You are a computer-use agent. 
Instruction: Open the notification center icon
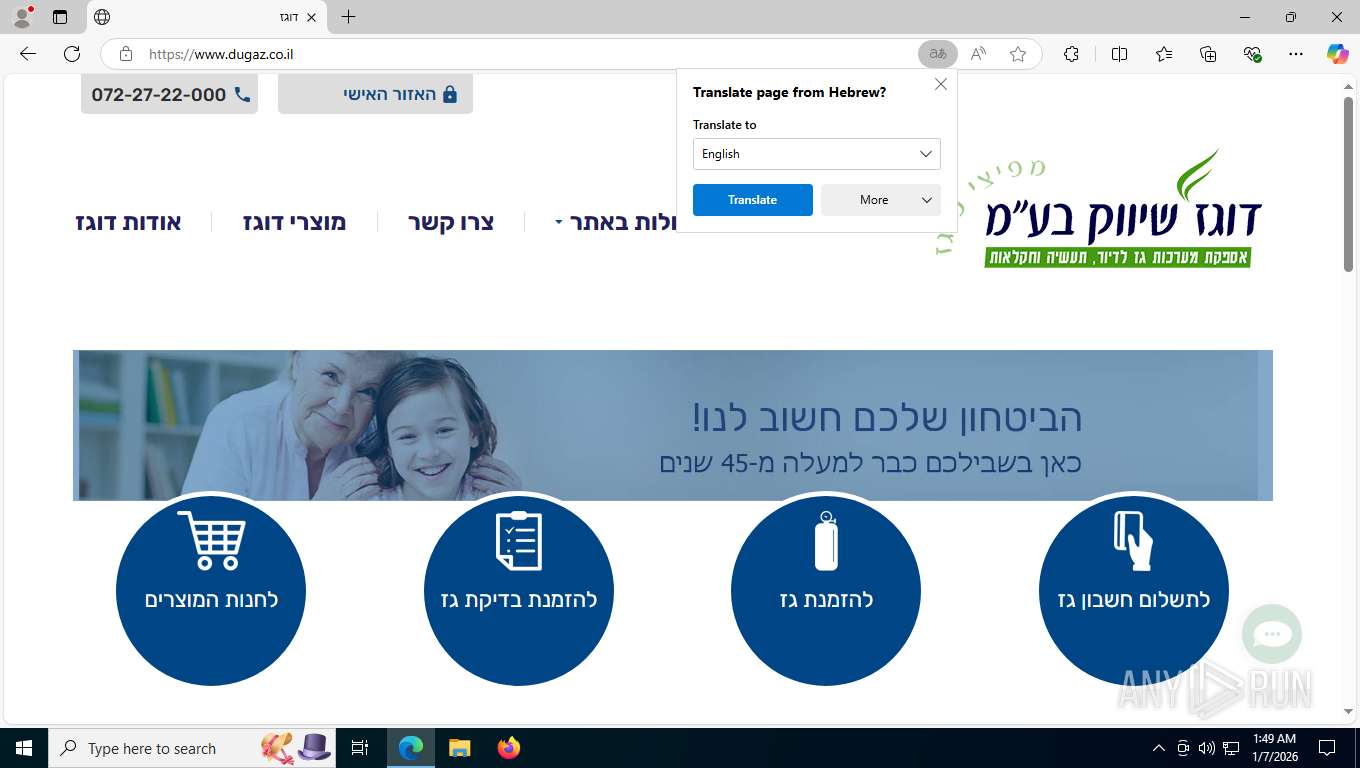point(1327,748)
